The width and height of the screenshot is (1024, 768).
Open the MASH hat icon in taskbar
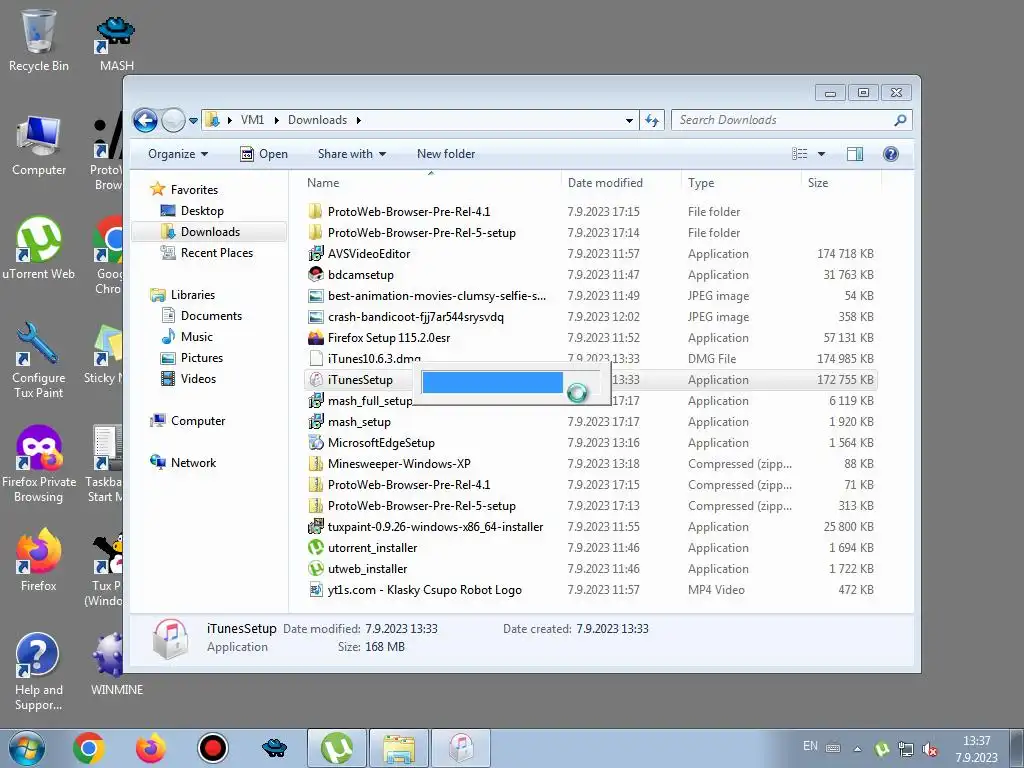[x=274, y=748]
